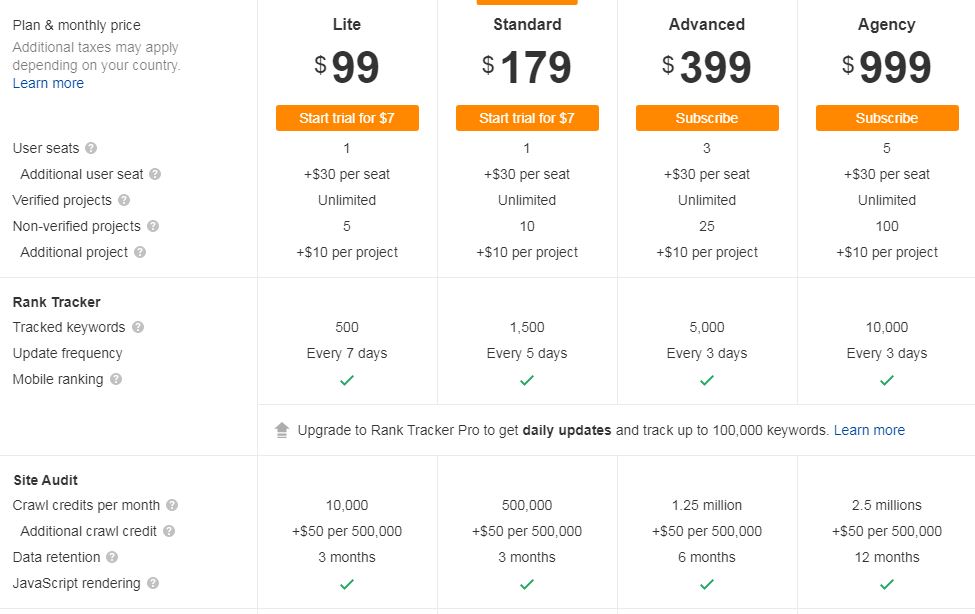Click the Standard plan heading
This screenshot has width=975, height=614.
pos(527,24)
